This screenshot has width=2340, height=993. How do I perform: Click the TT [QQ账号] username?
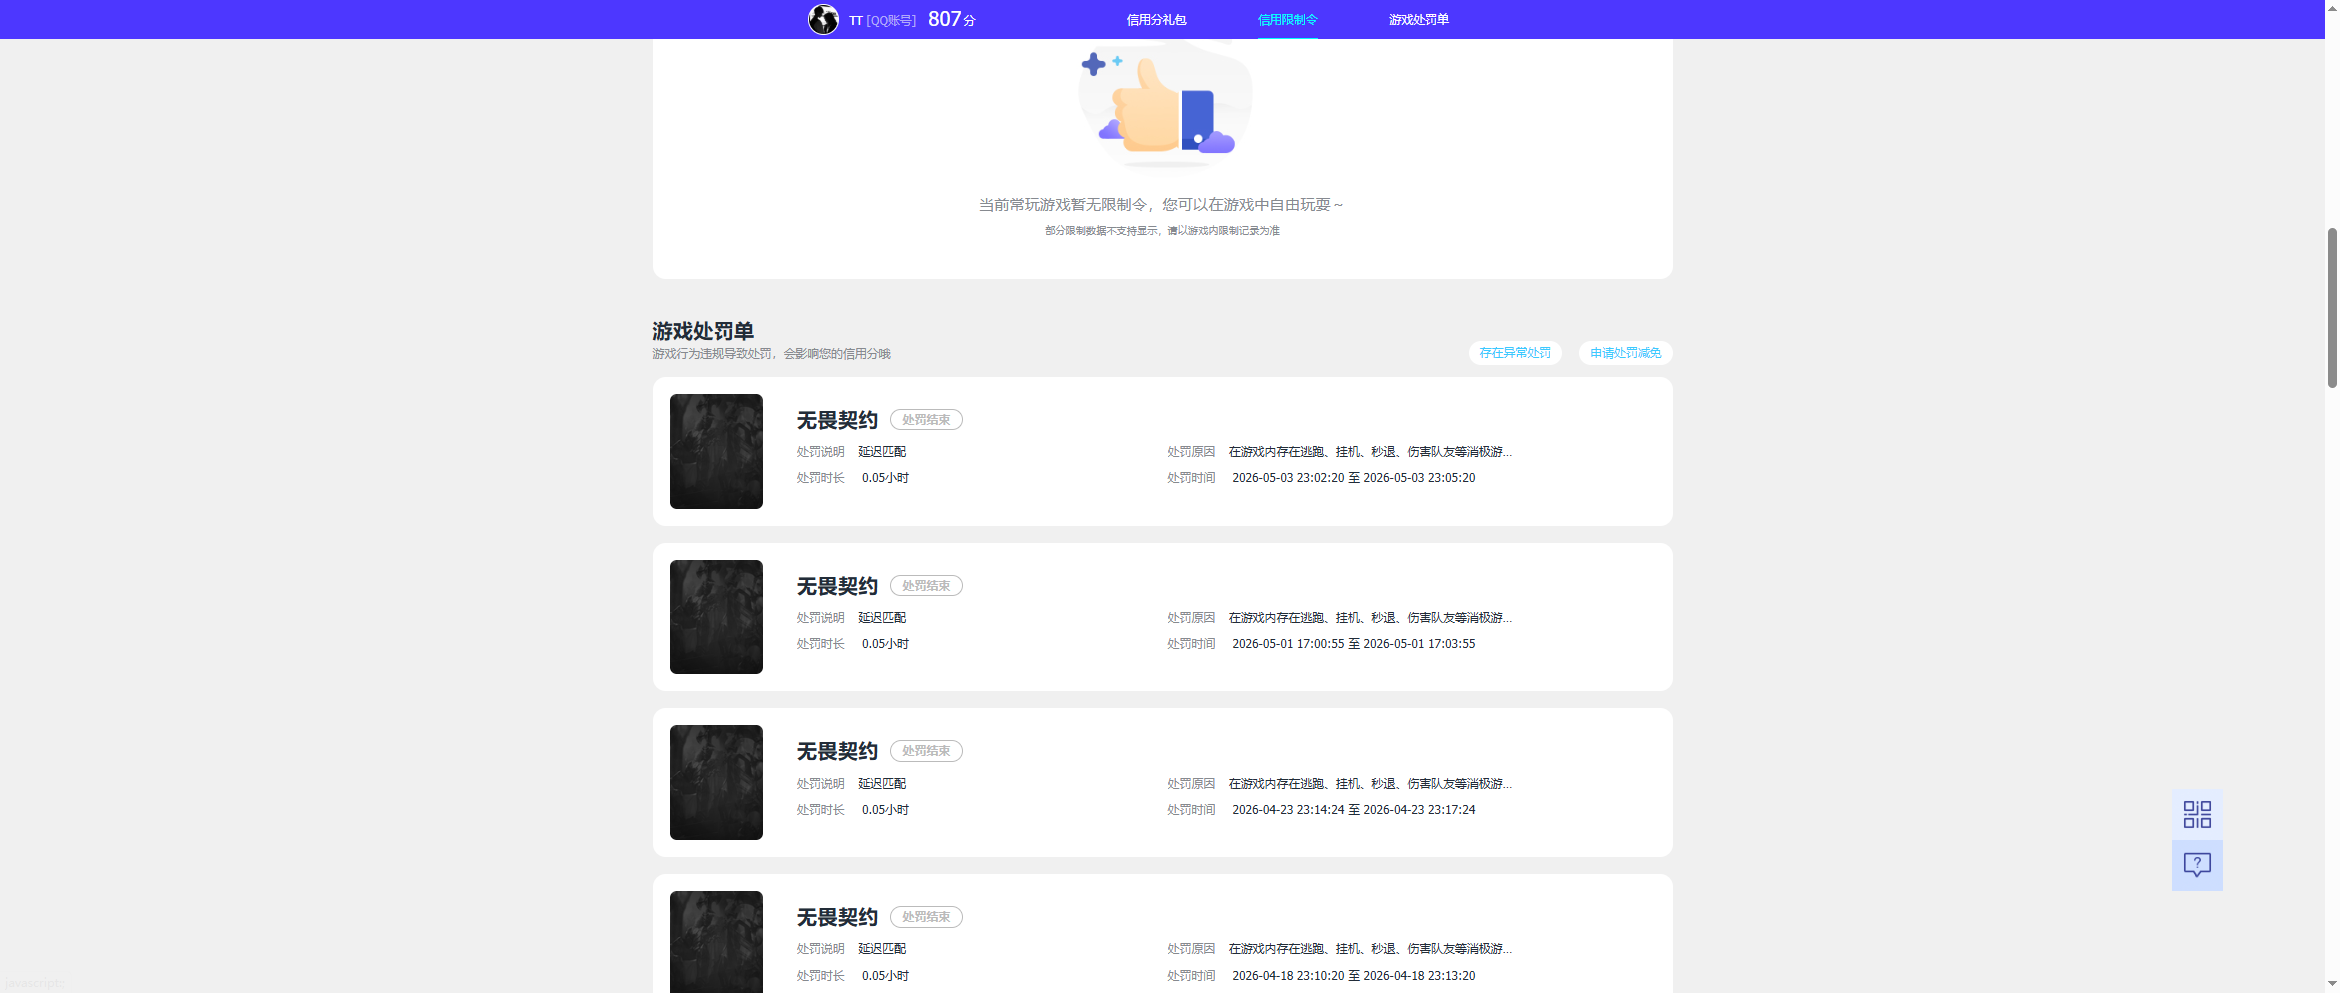point(882,20)
